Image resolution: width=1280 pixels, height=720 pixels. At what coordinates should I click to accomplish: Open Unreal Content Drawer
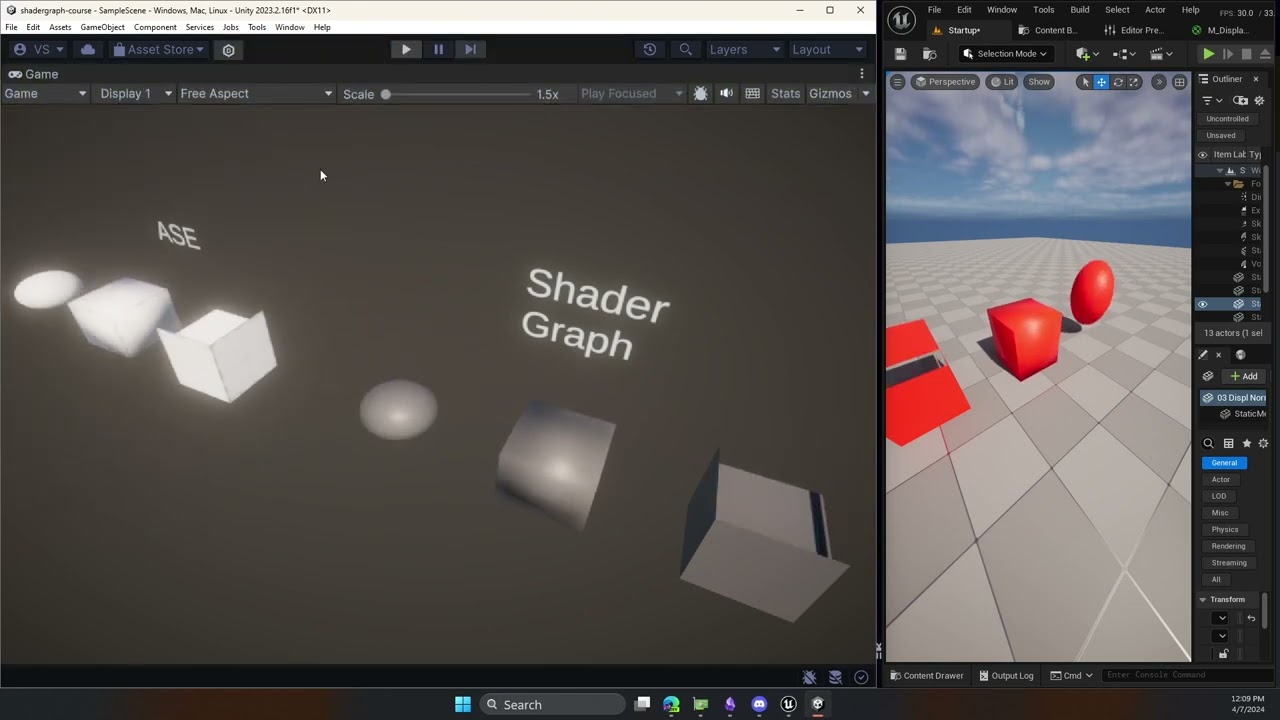[x=926, y=676]
